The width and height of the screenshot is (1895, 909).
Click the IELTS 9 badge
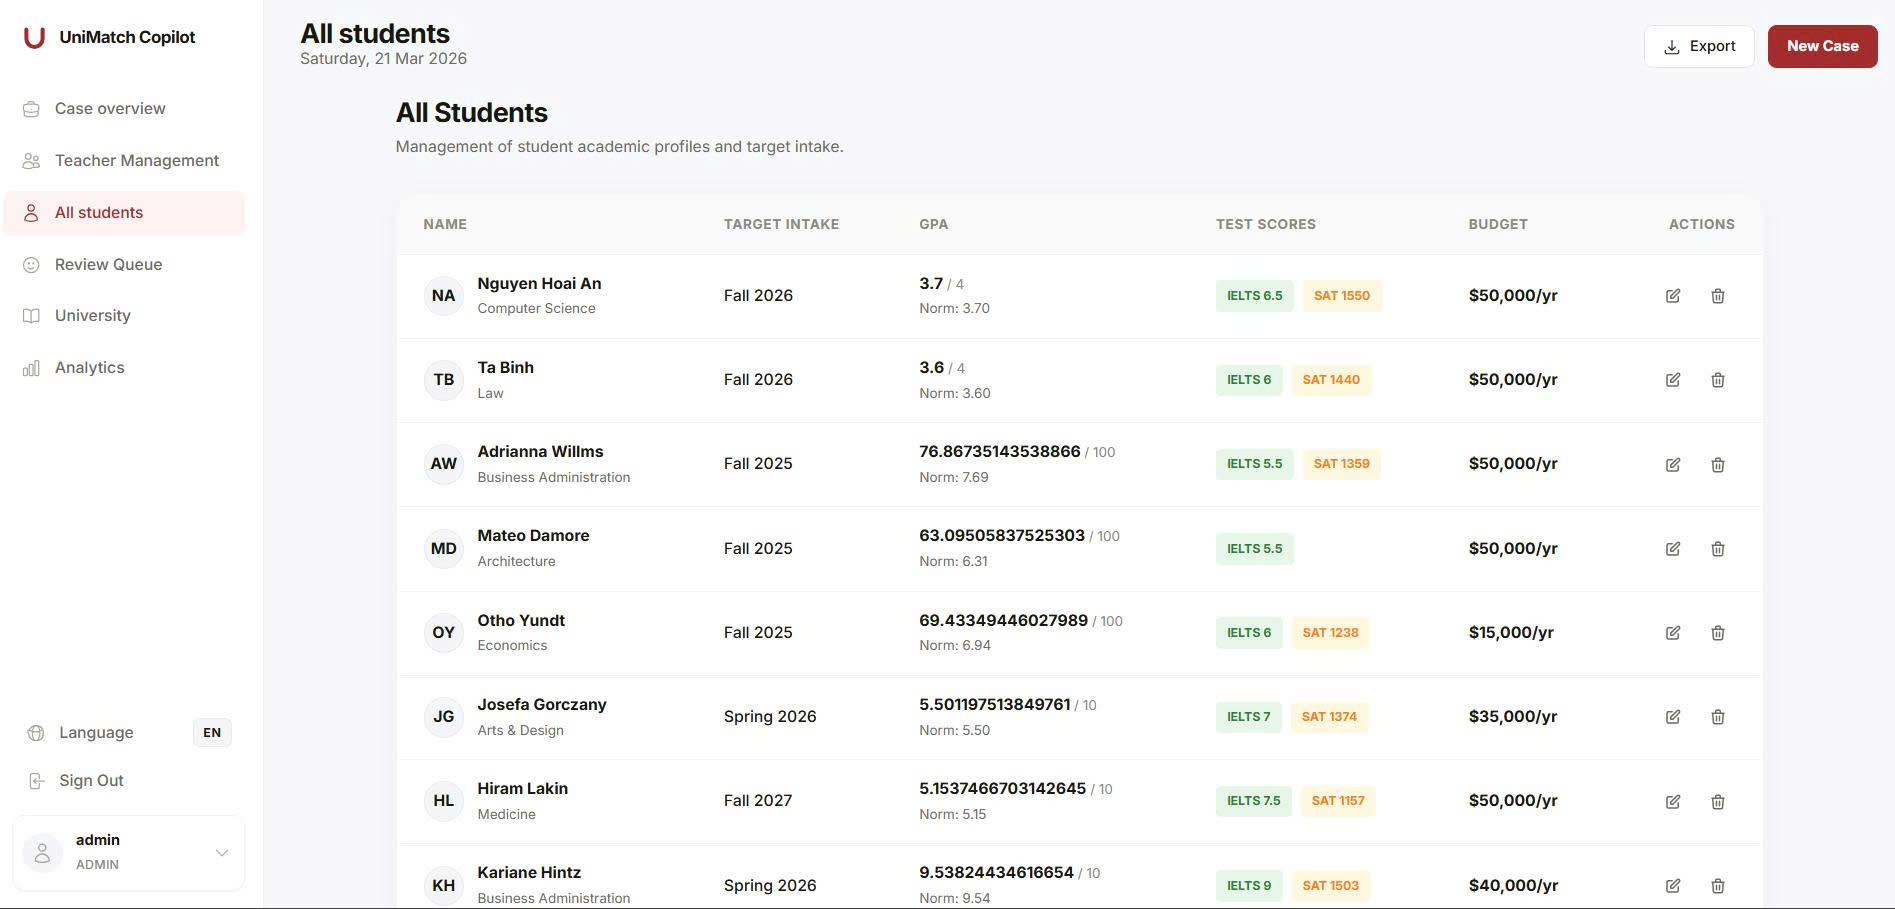1249,886
